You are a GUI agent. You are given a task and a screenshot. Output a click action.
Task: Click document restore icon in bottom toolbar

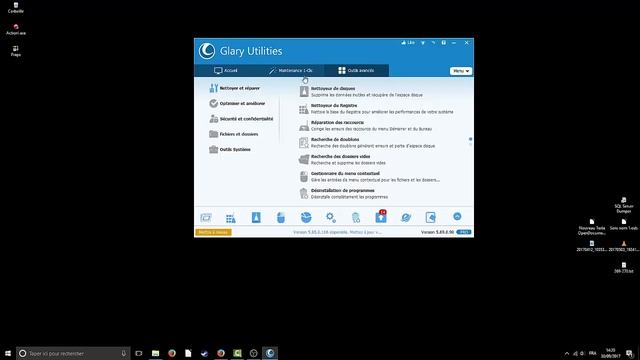coord(431,218)
